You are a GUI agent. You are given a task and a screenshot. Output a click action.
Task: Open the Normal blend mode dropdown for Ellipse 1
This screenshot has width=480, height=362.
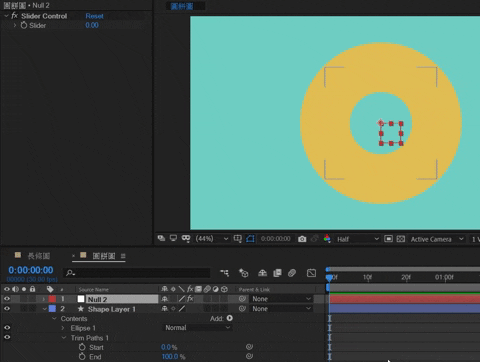click(197, 328)
